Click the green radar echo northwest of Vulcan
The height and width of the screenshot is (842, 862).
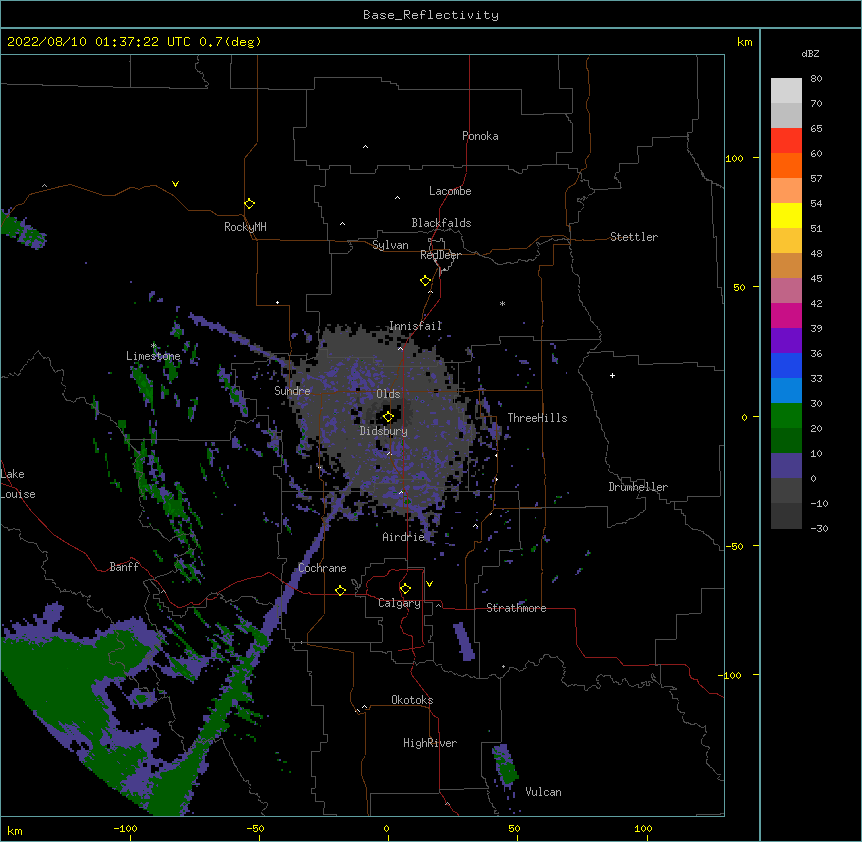pyautogui.click(x=505, y=767)
